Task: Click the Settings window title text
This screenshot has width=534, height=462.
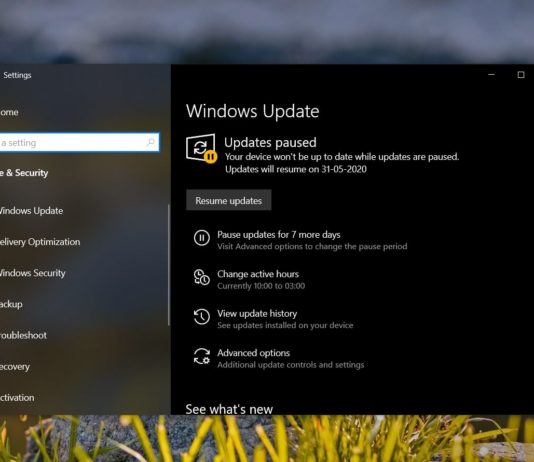Action: (x=17, y=75)
